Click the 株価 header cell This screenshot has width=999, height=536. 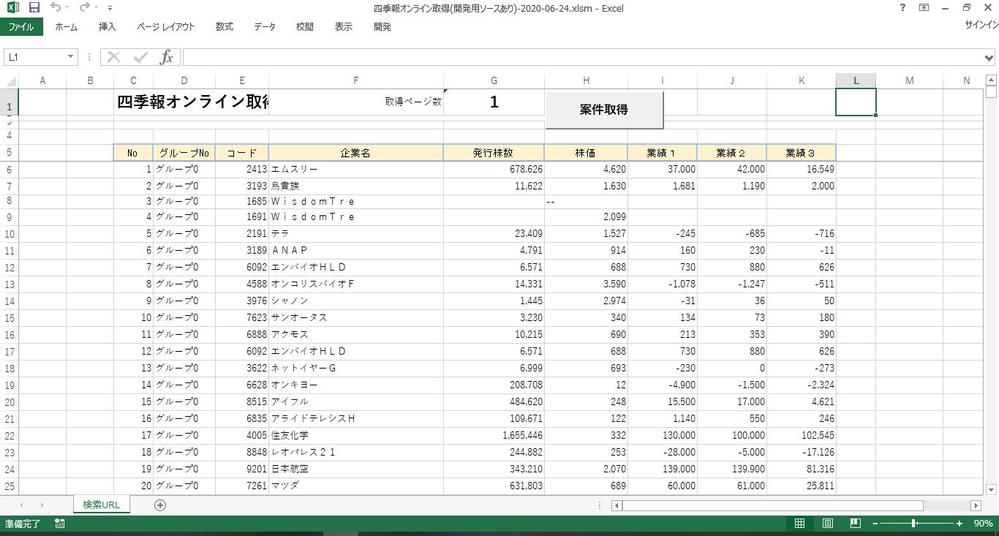[586, 153]
